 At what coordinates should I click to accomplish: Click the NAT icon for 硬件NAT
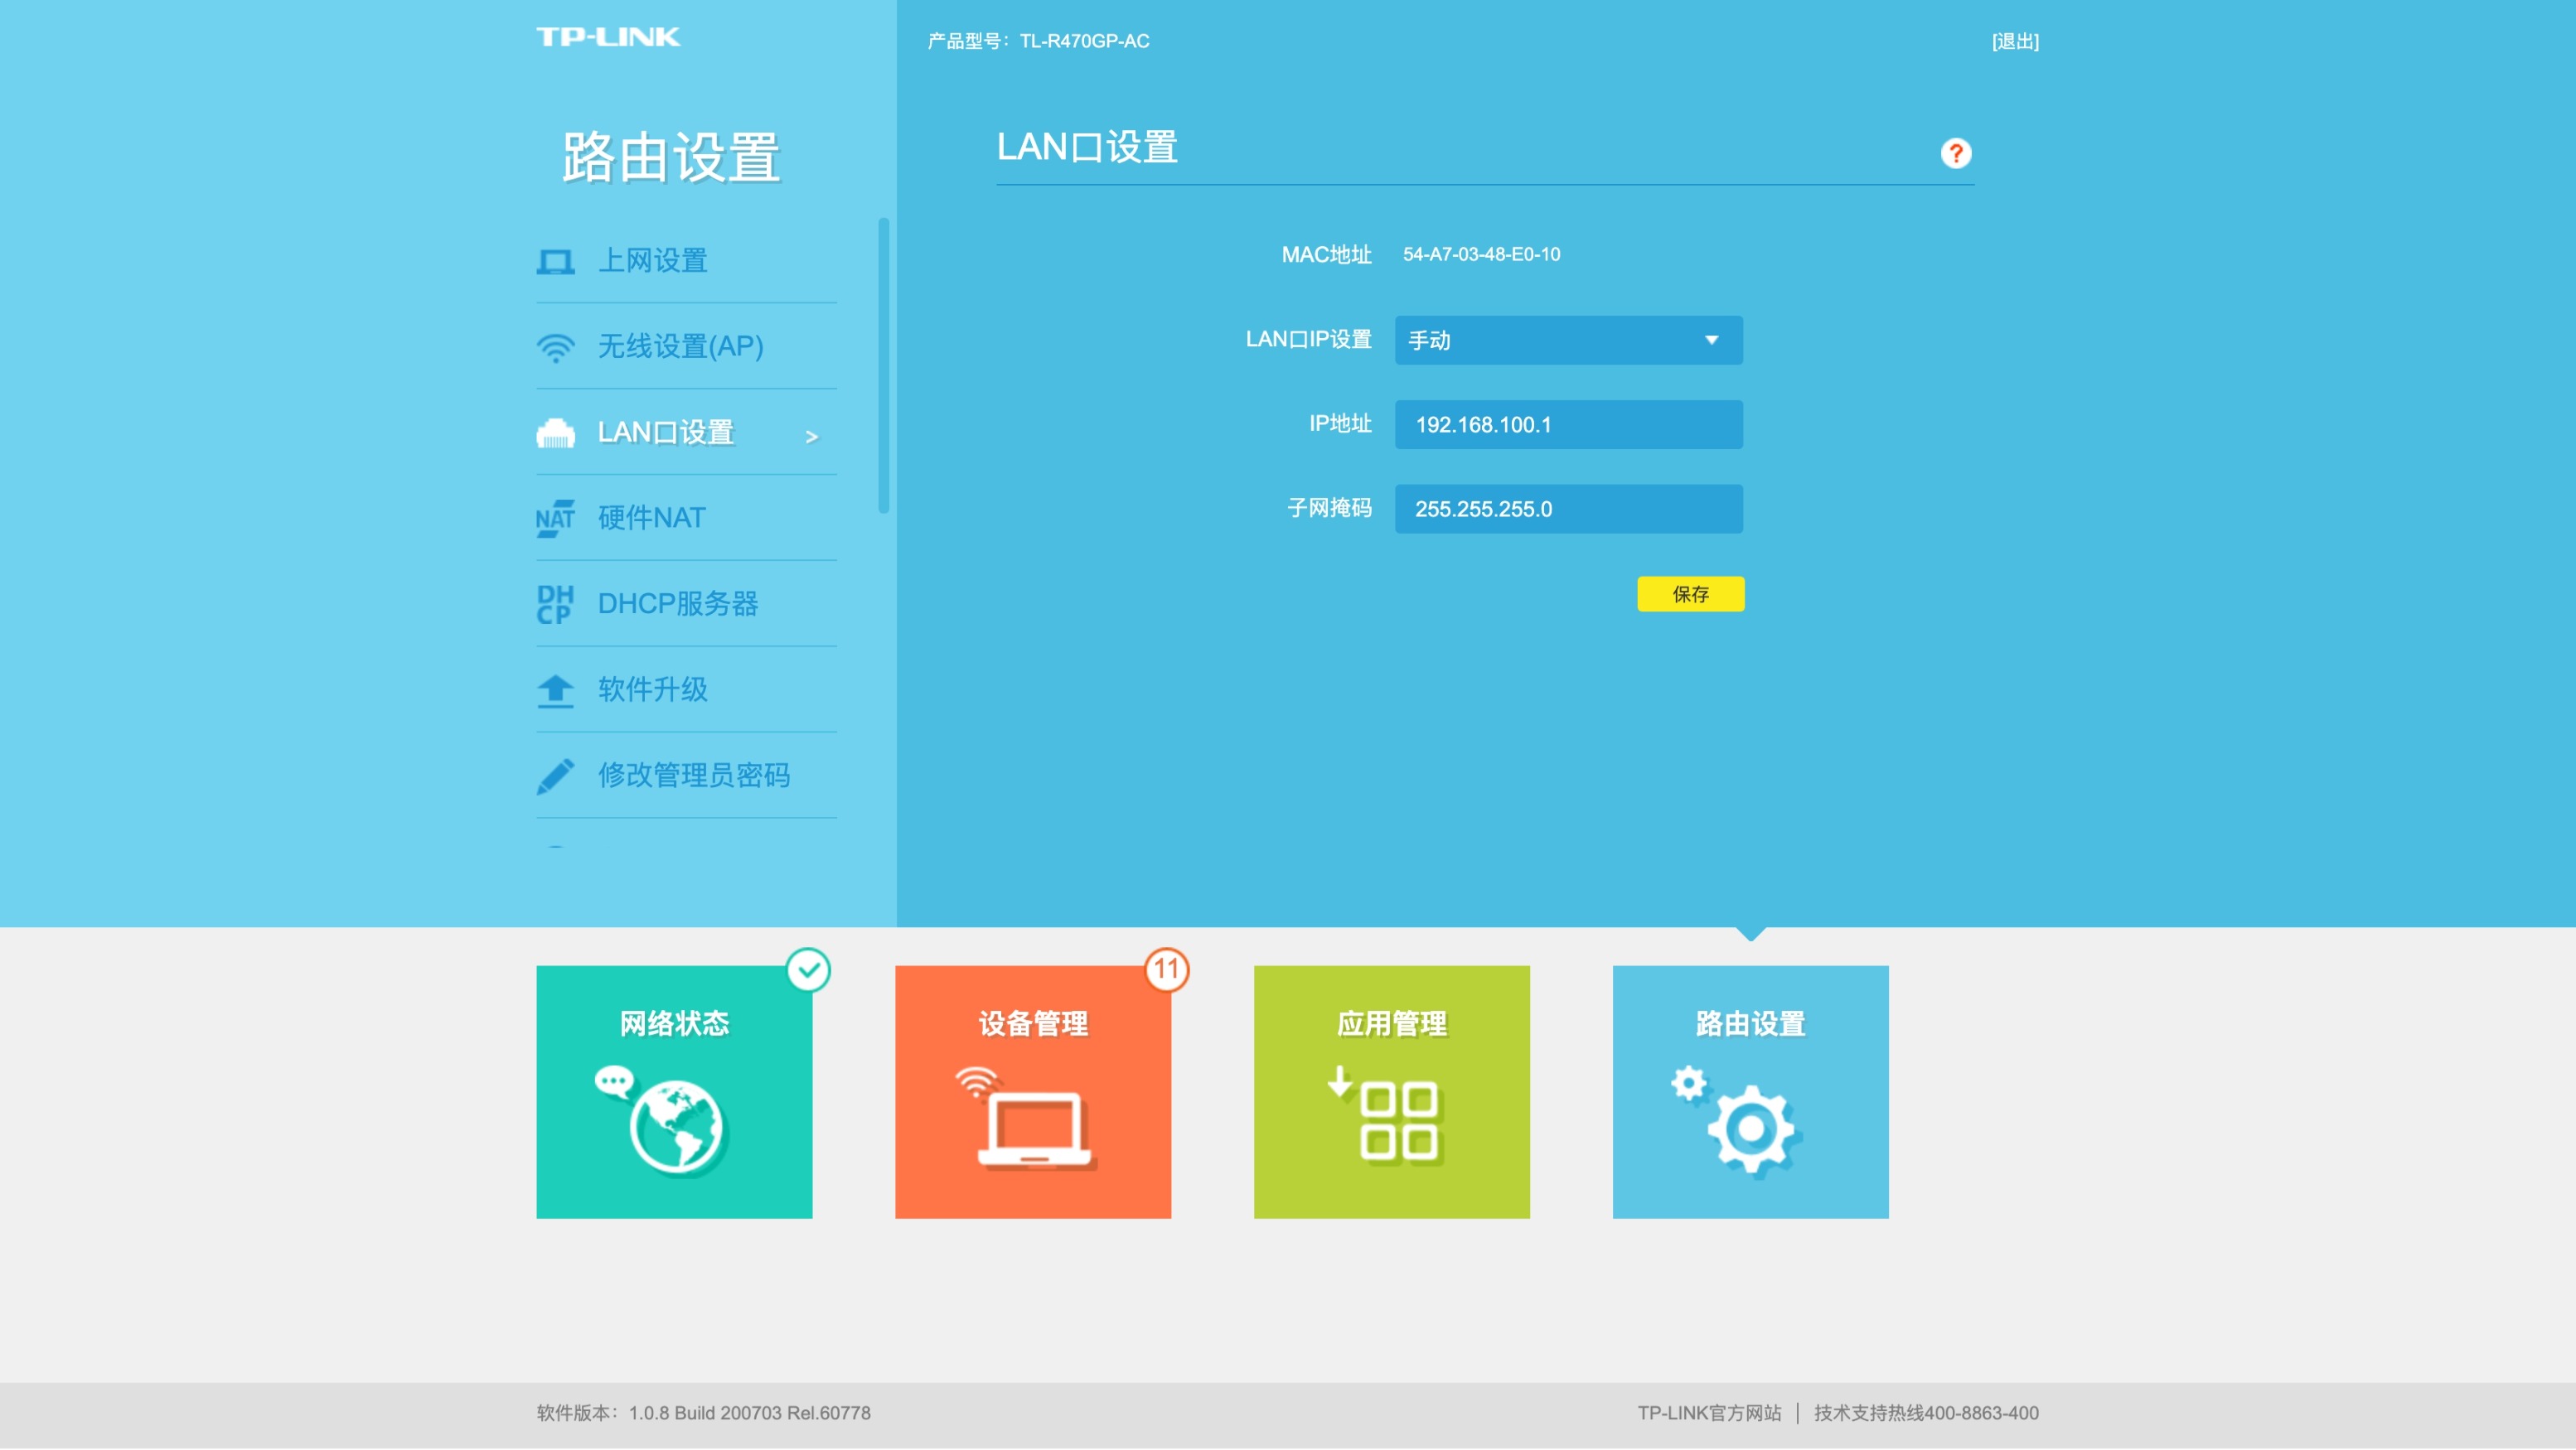[555, 518]
